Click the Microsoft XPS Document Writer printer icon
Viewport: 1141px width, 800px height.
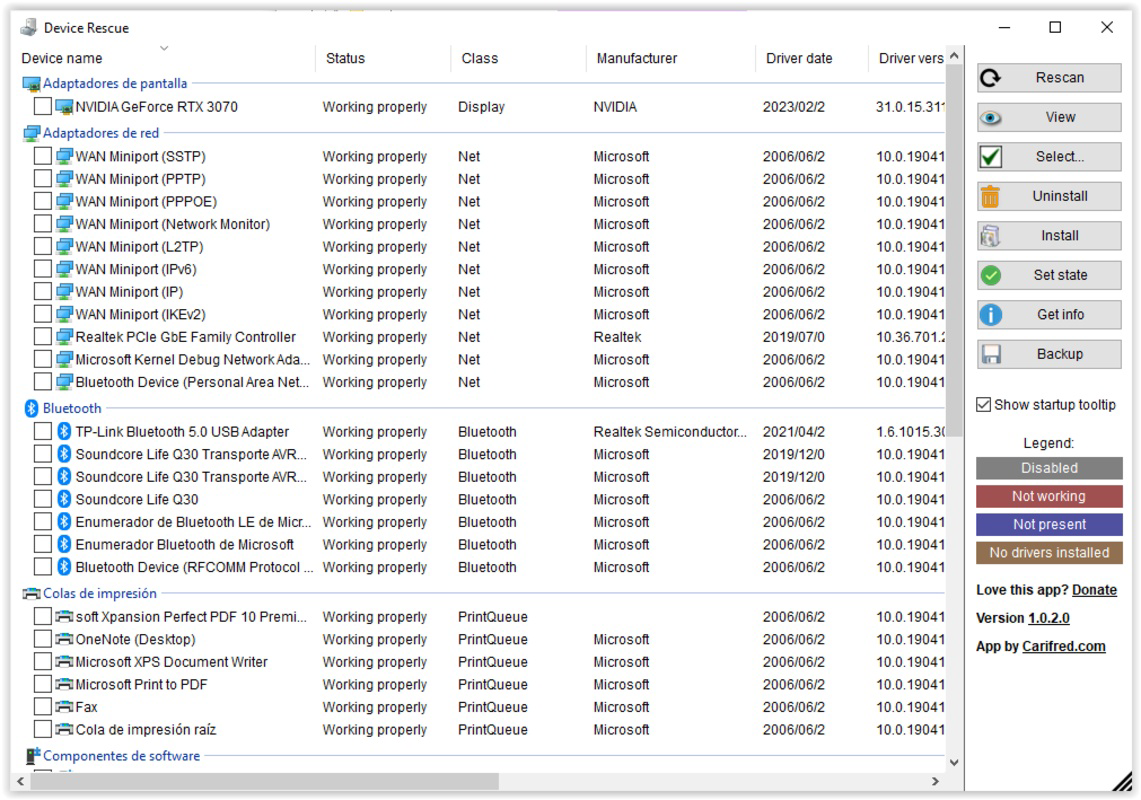[64, 662]
